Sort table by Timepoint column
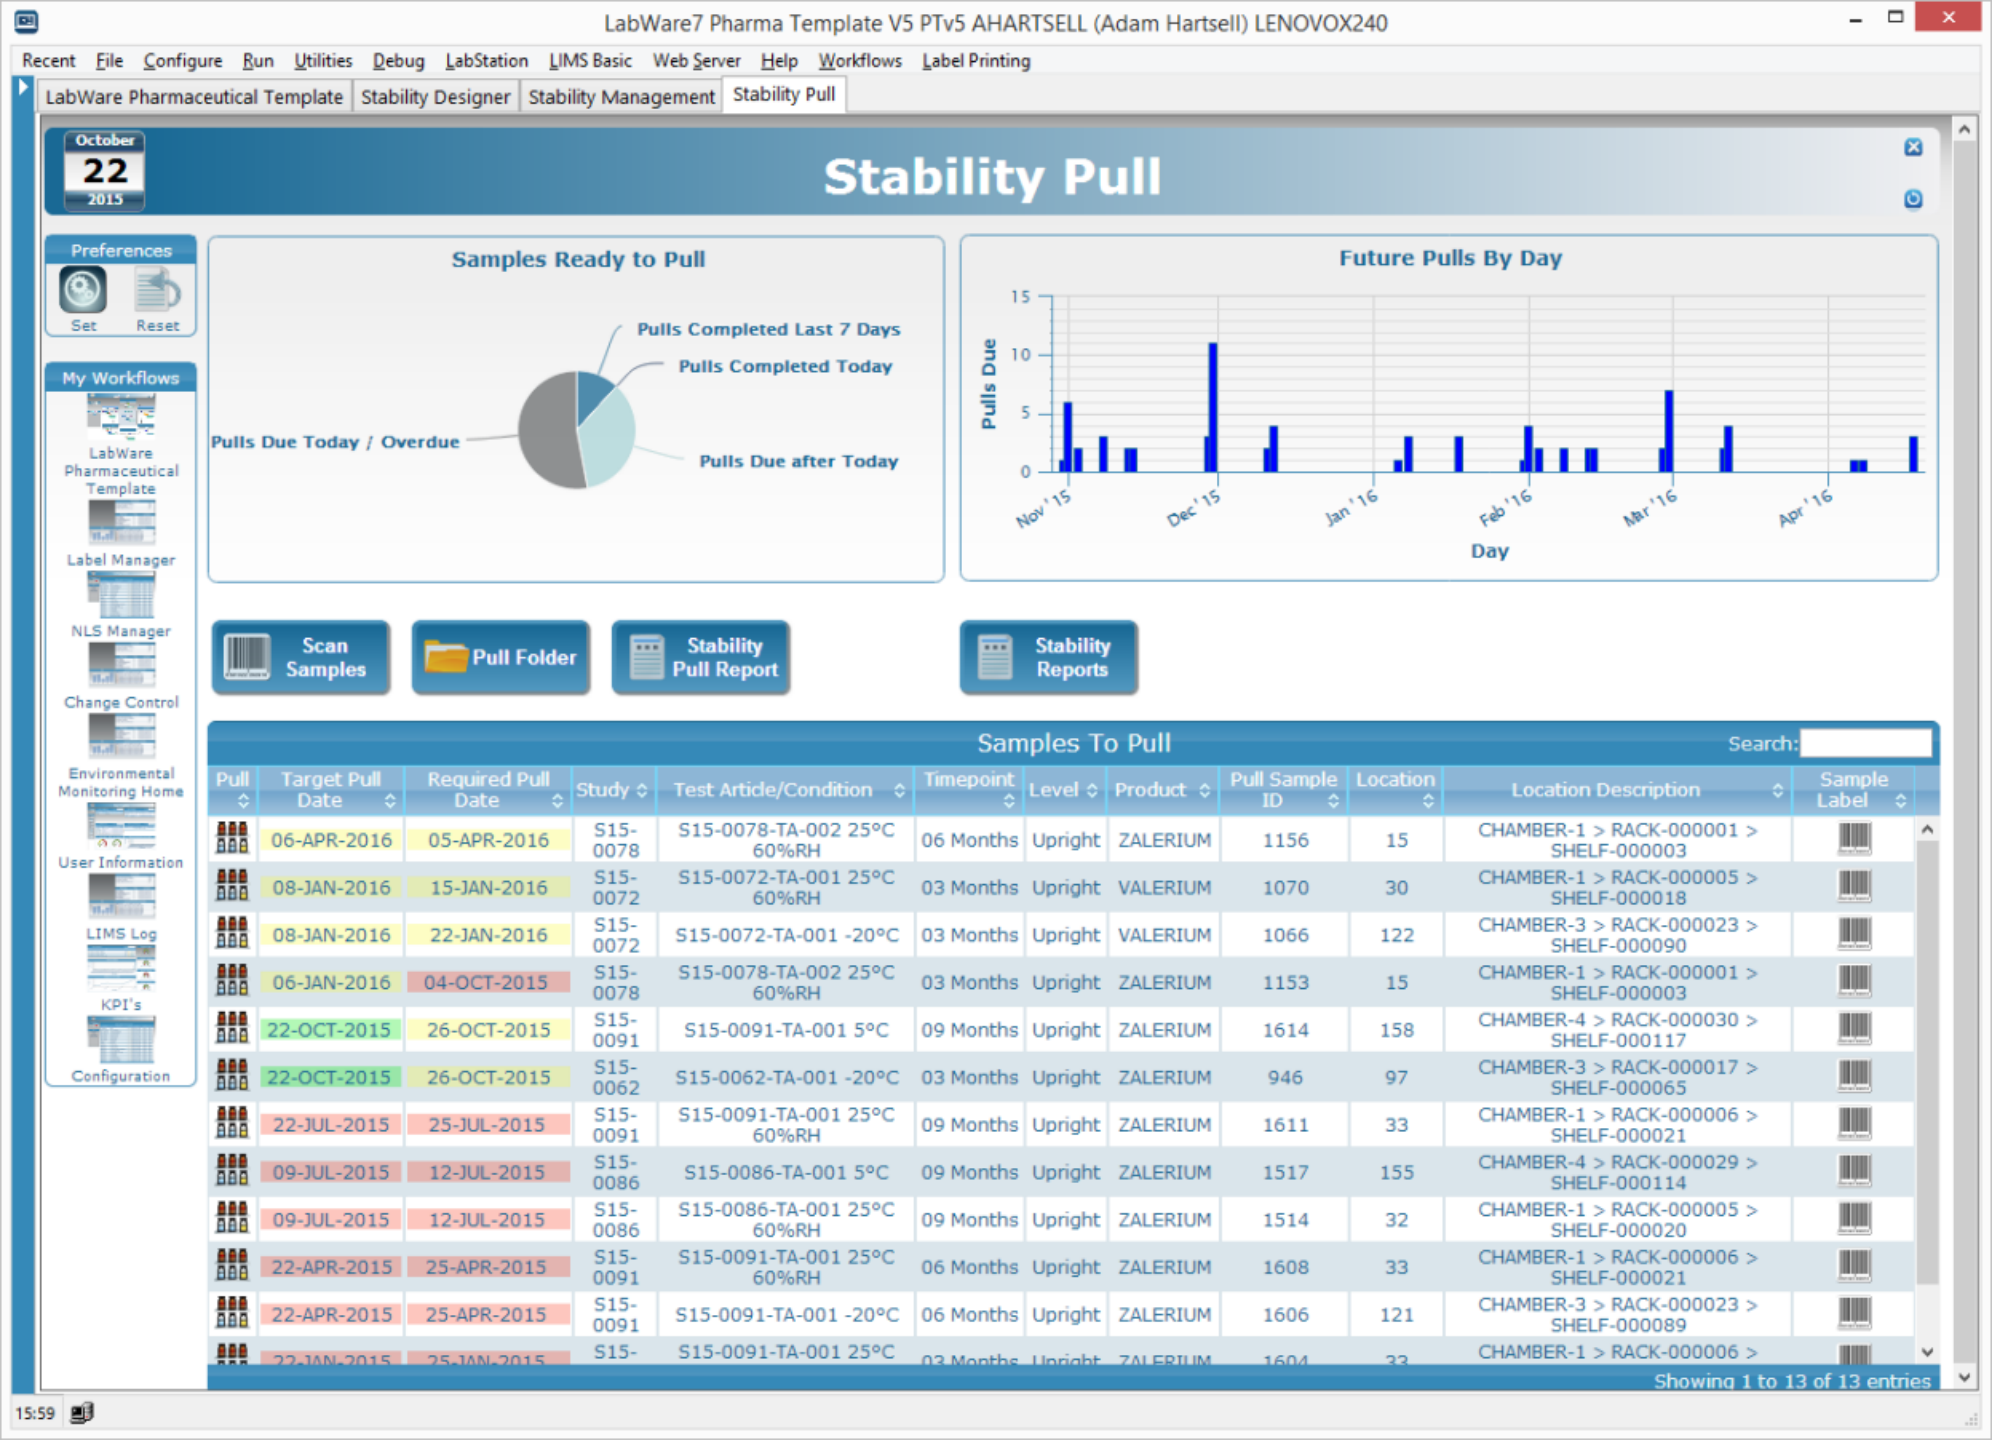Screen dimensions: 1992x1440 [968, 789]
